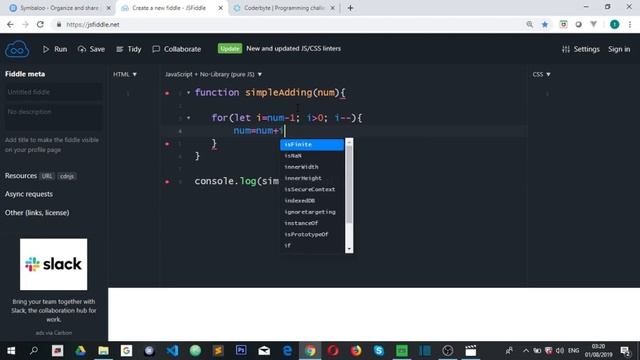Click the cdnjs badge in Resources

(x=67, y=176)
